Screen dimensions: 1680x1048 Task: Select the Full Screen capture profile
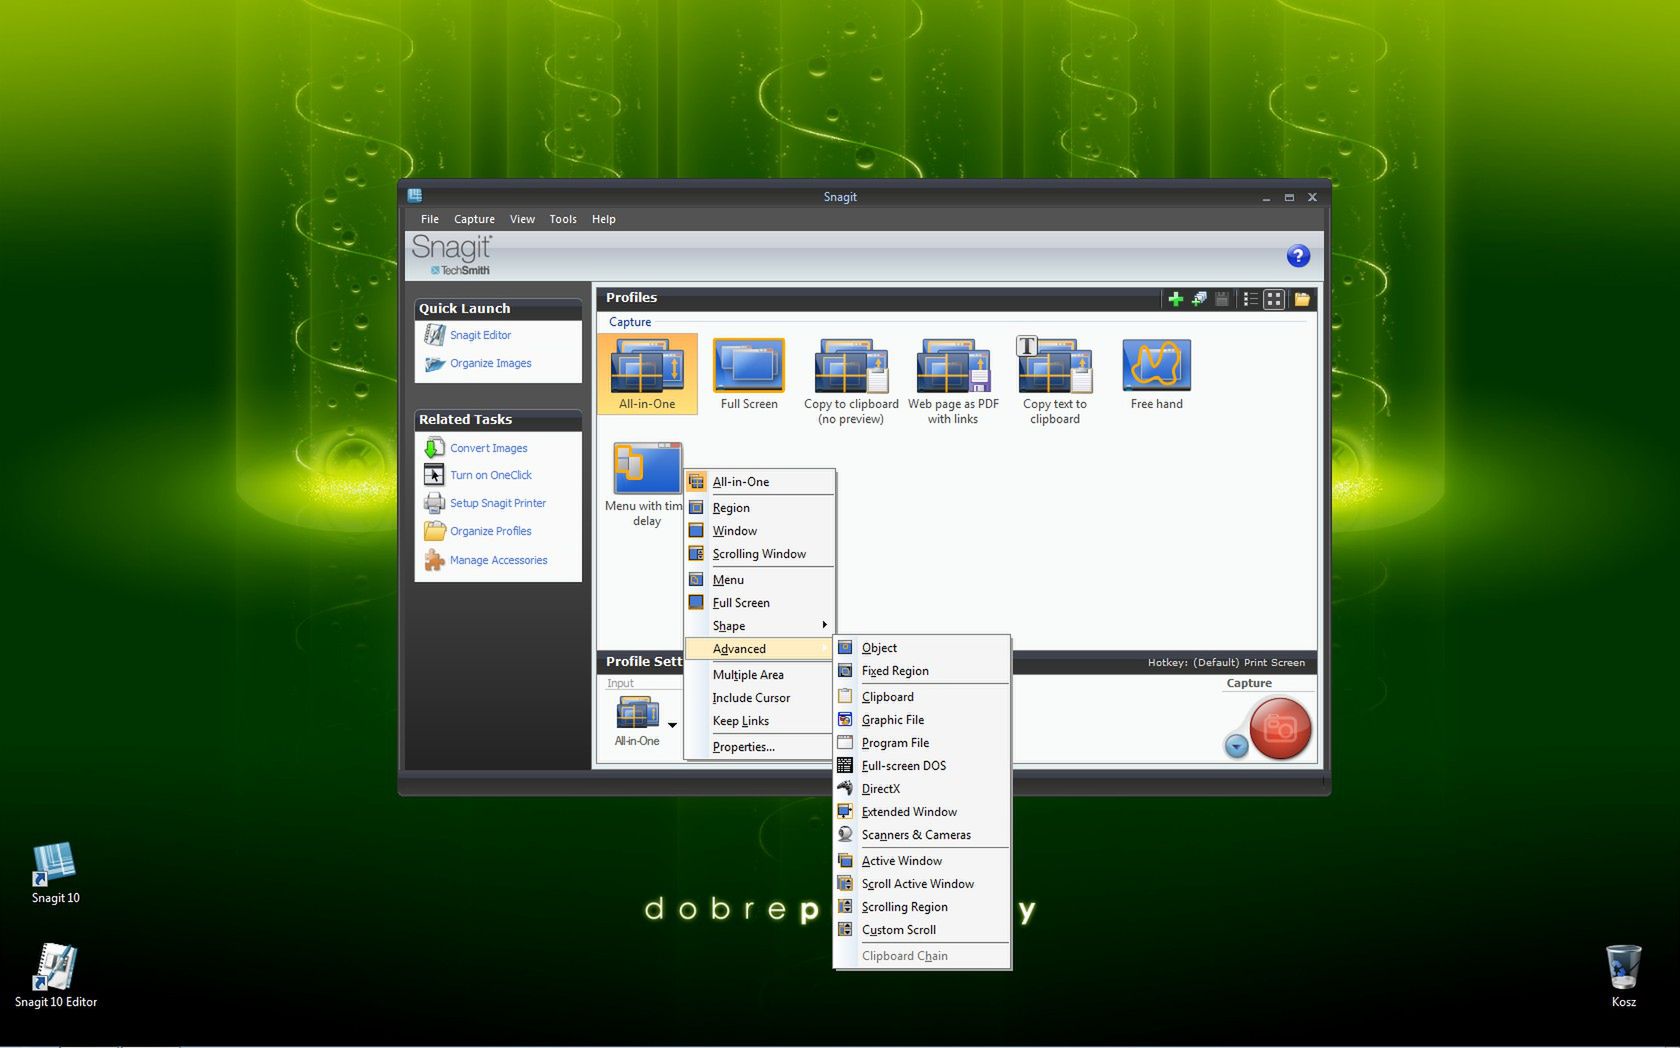pyautogui.click(x=749, y=373)
